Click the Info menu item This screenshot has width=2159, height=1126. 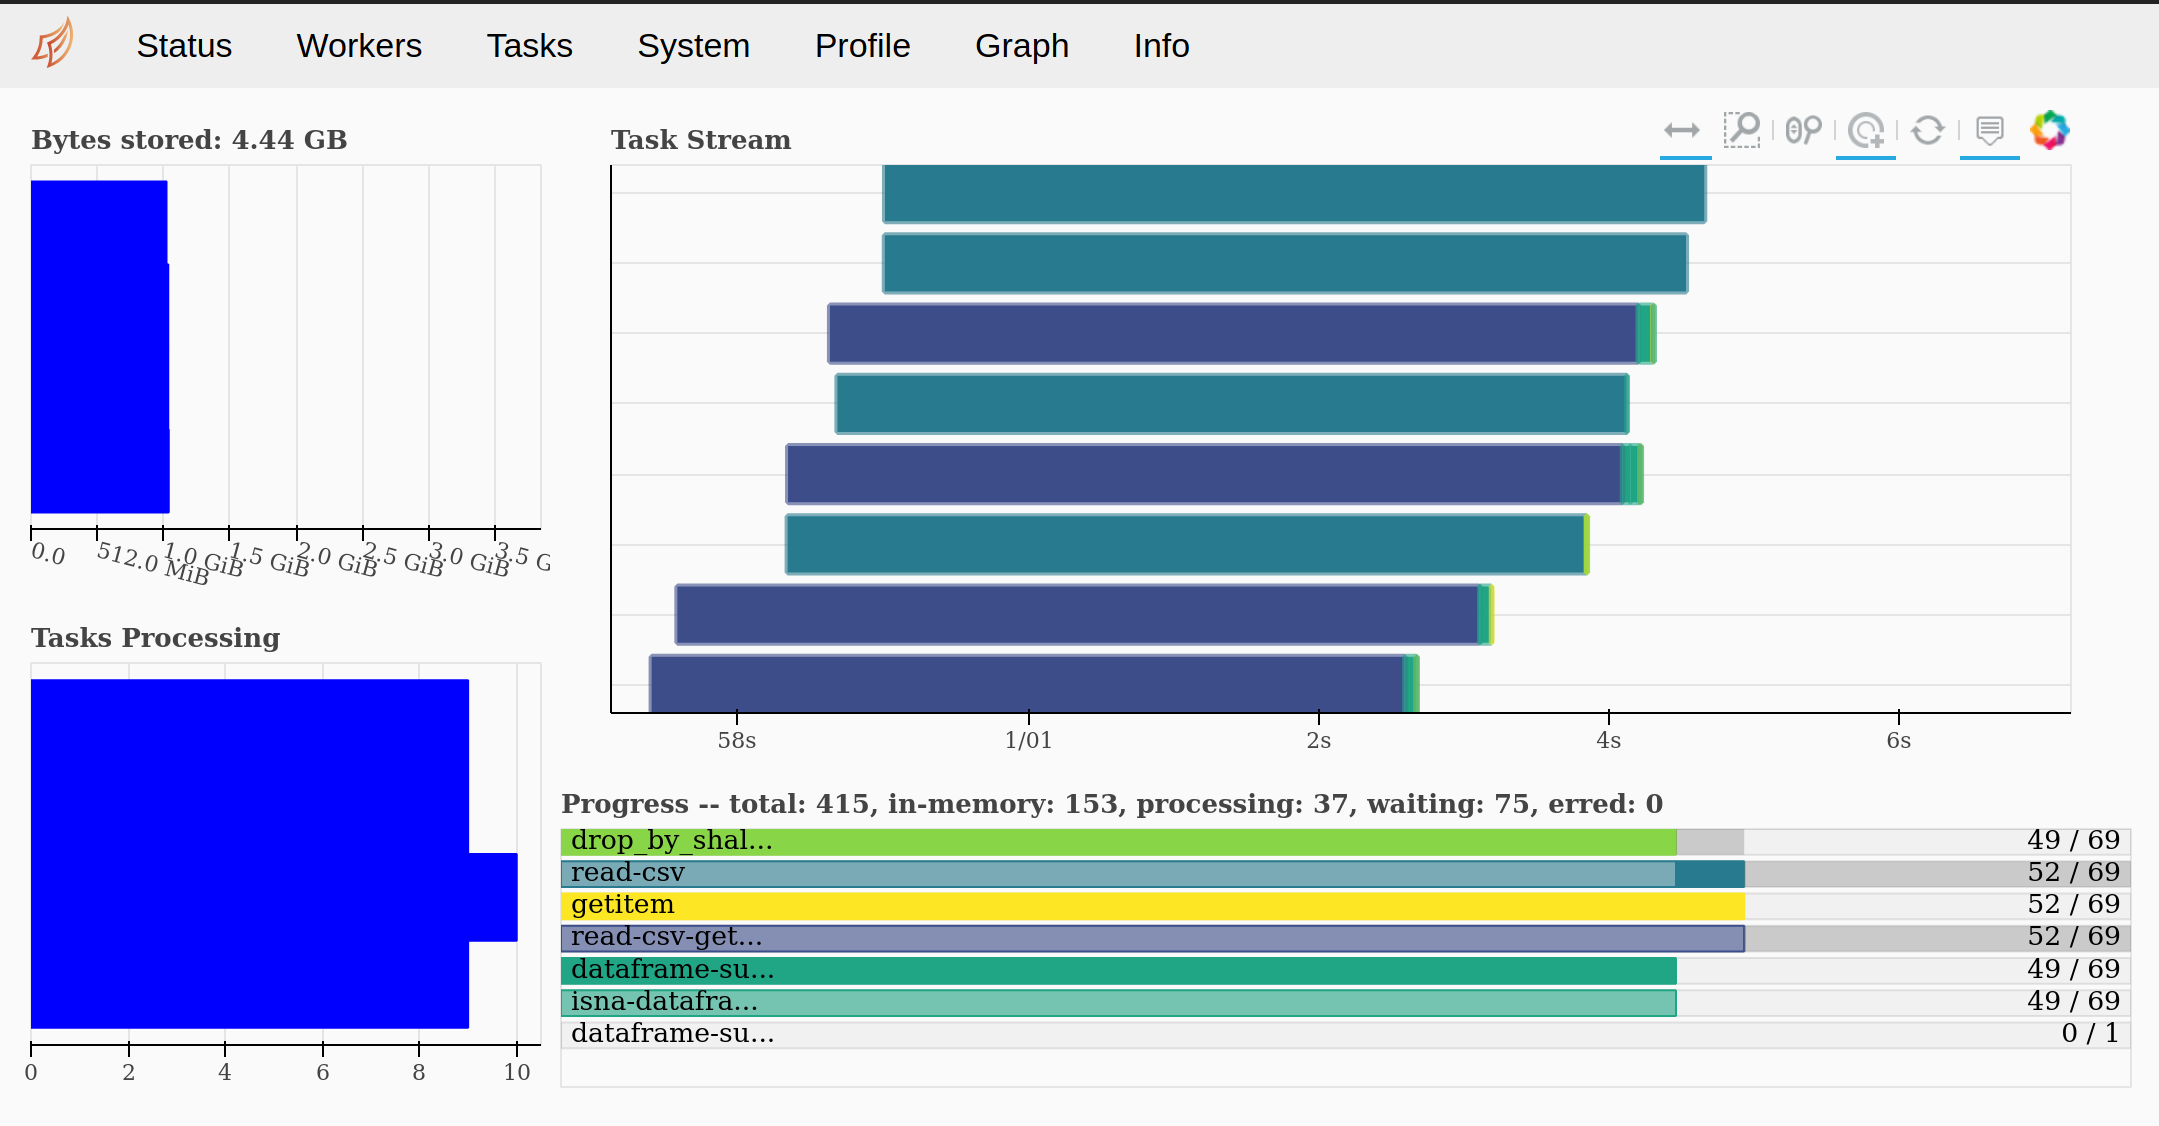(1161, 46)
